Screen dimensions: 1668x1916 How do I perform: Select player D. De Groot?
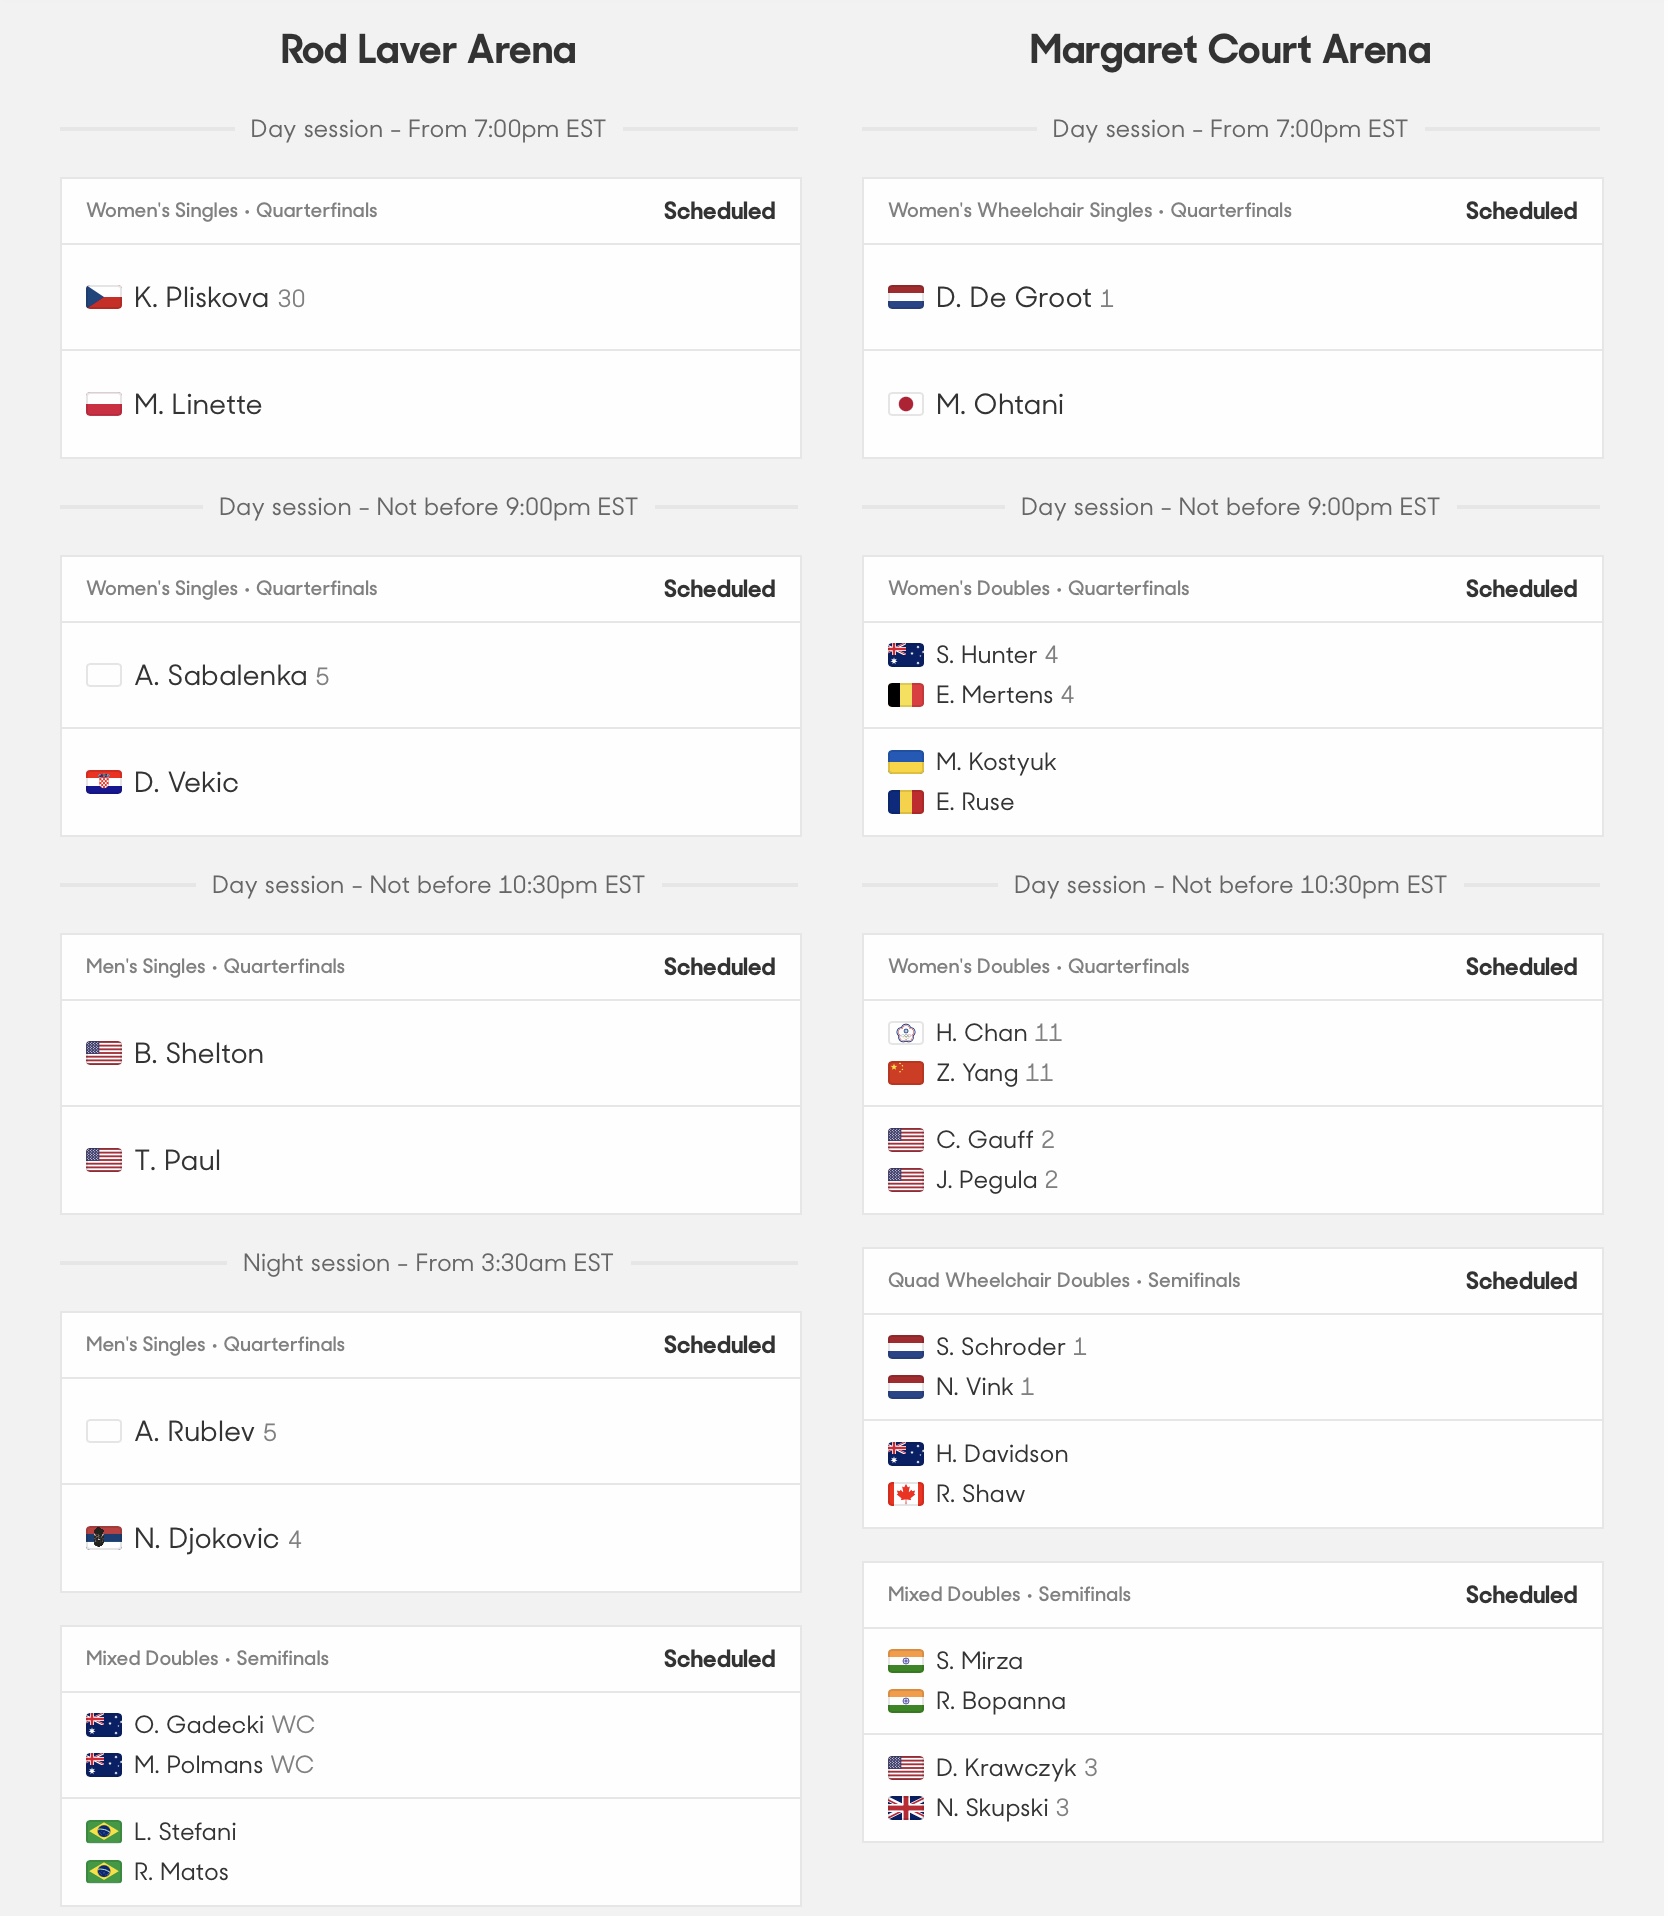coord(1013,298)
